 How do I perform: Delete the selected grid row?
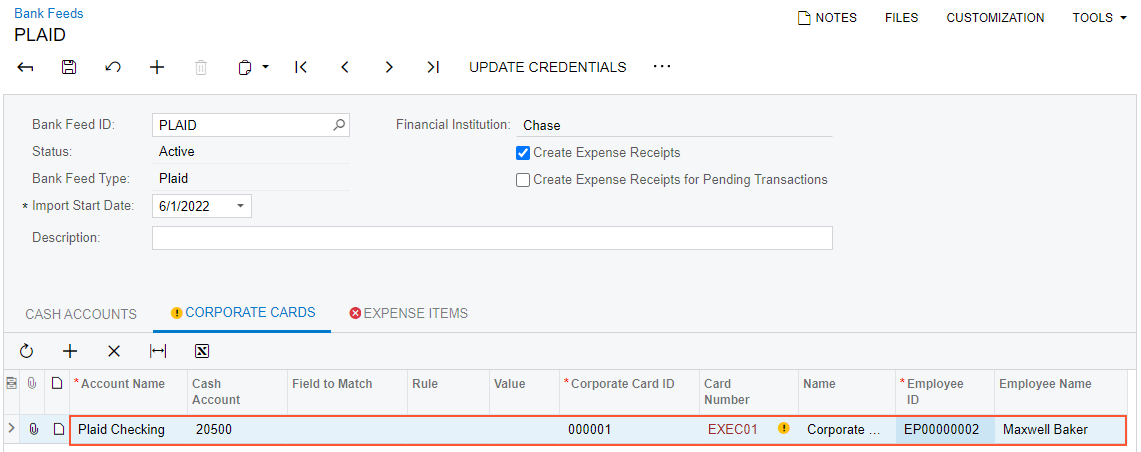[x=114, y=351]
